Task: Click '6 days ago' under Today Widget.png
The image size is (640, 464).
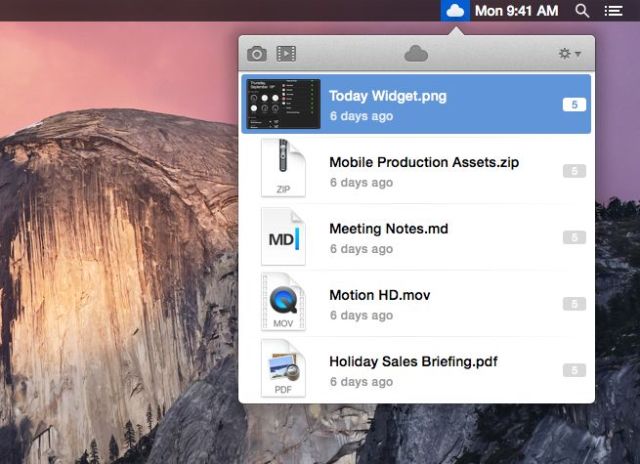Action: pyautogui.click(x=361, y=116)
